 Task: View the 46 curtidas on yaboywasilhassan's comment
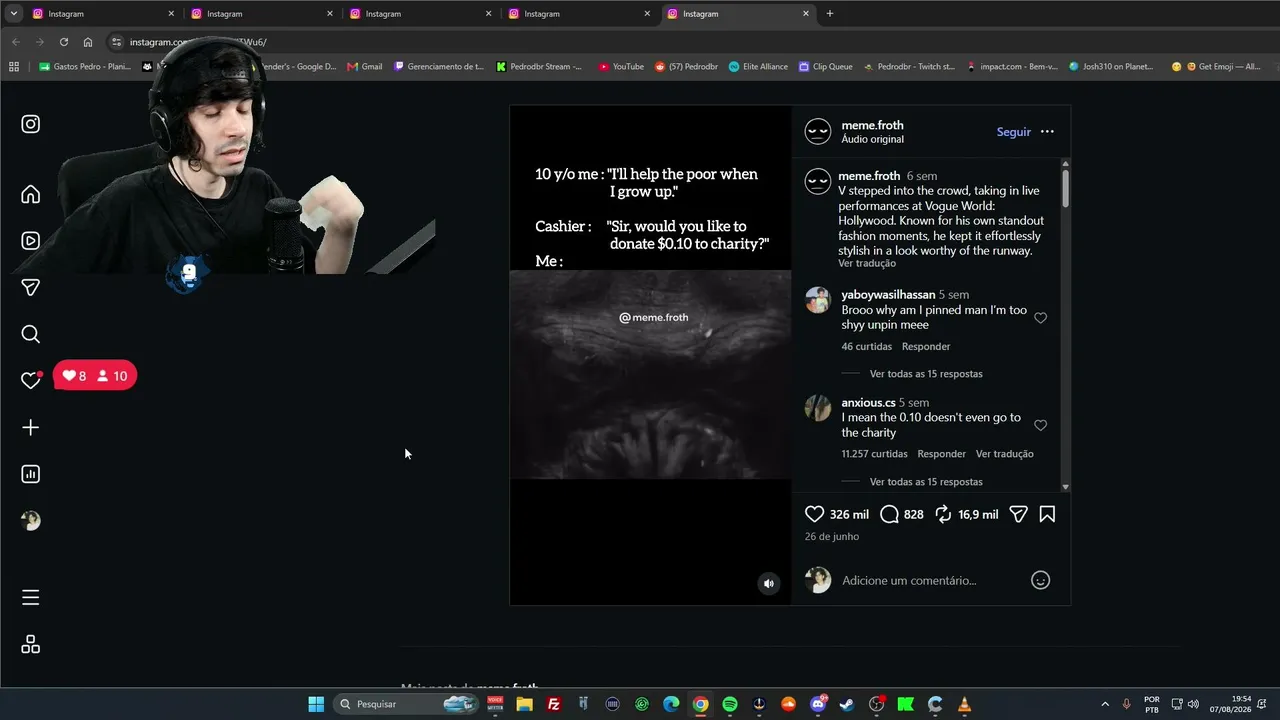[x=867, y=347]
